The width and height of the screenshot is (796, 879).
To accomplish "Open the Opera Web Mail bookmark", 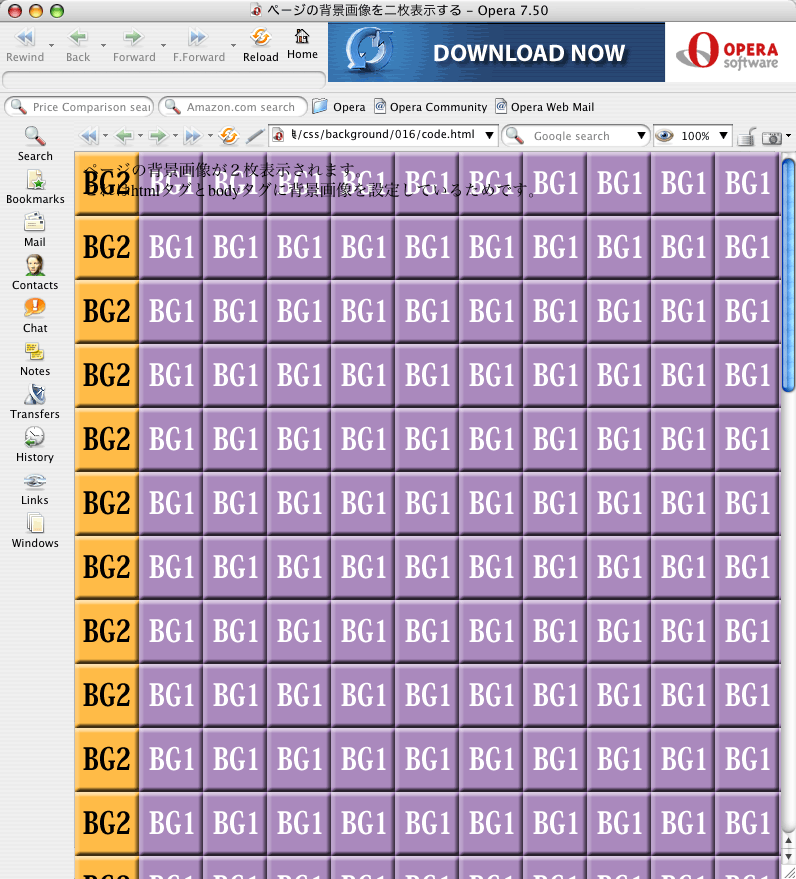I will pos(544,107).
